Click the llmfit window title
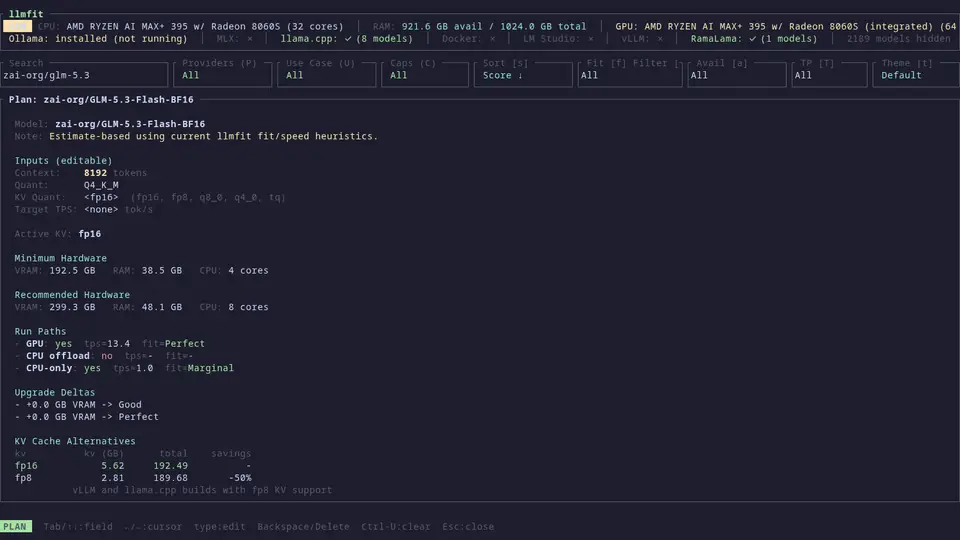The height and width of the screenshot is (540, 960). [26, 14]
